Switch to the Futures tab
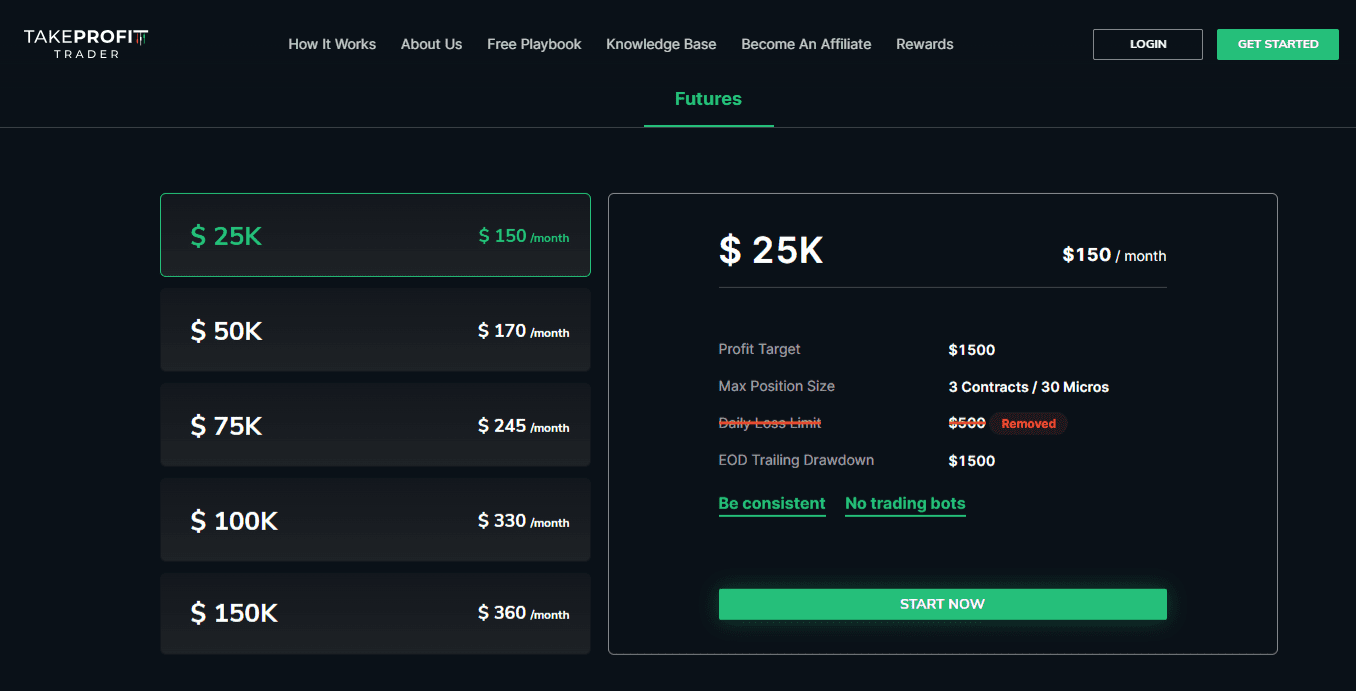The image size is (1356, 691). 708,99
